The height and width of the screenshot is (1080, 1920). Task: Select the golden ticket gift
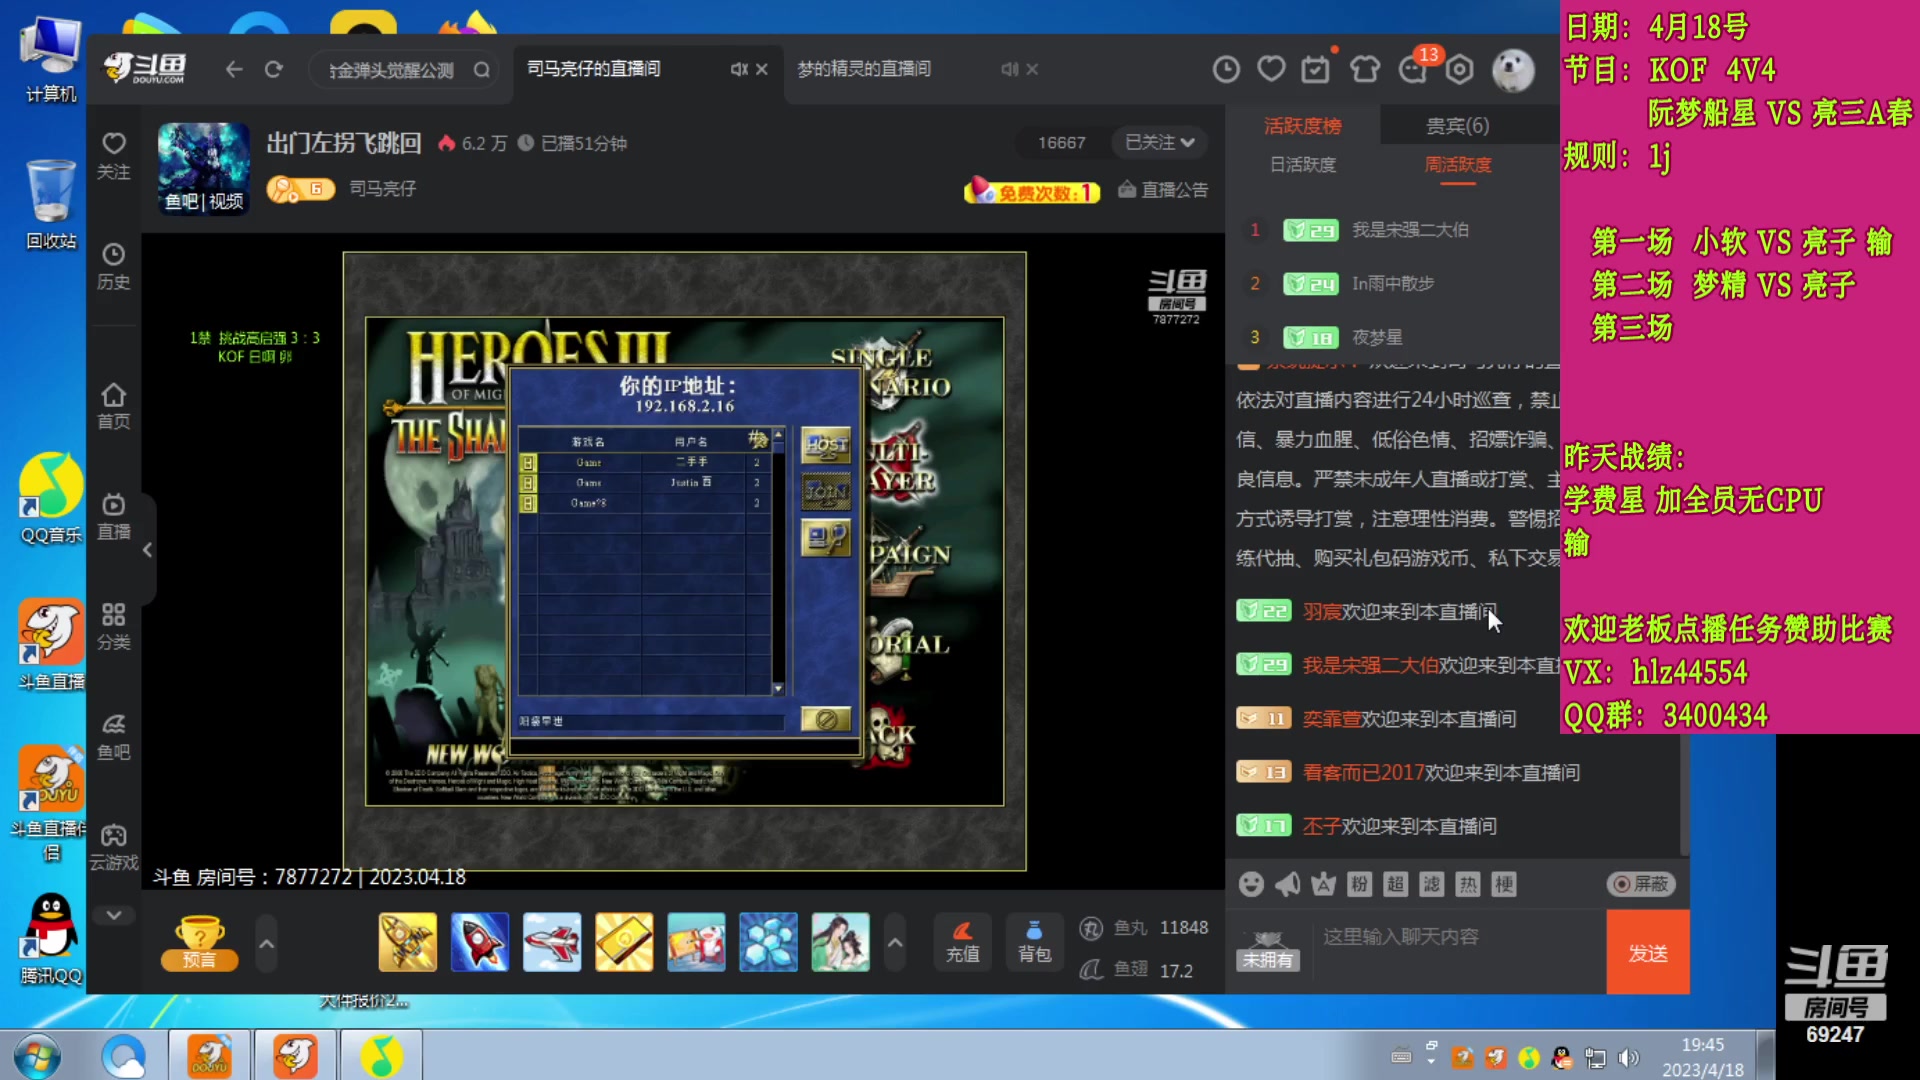(624, 942)
